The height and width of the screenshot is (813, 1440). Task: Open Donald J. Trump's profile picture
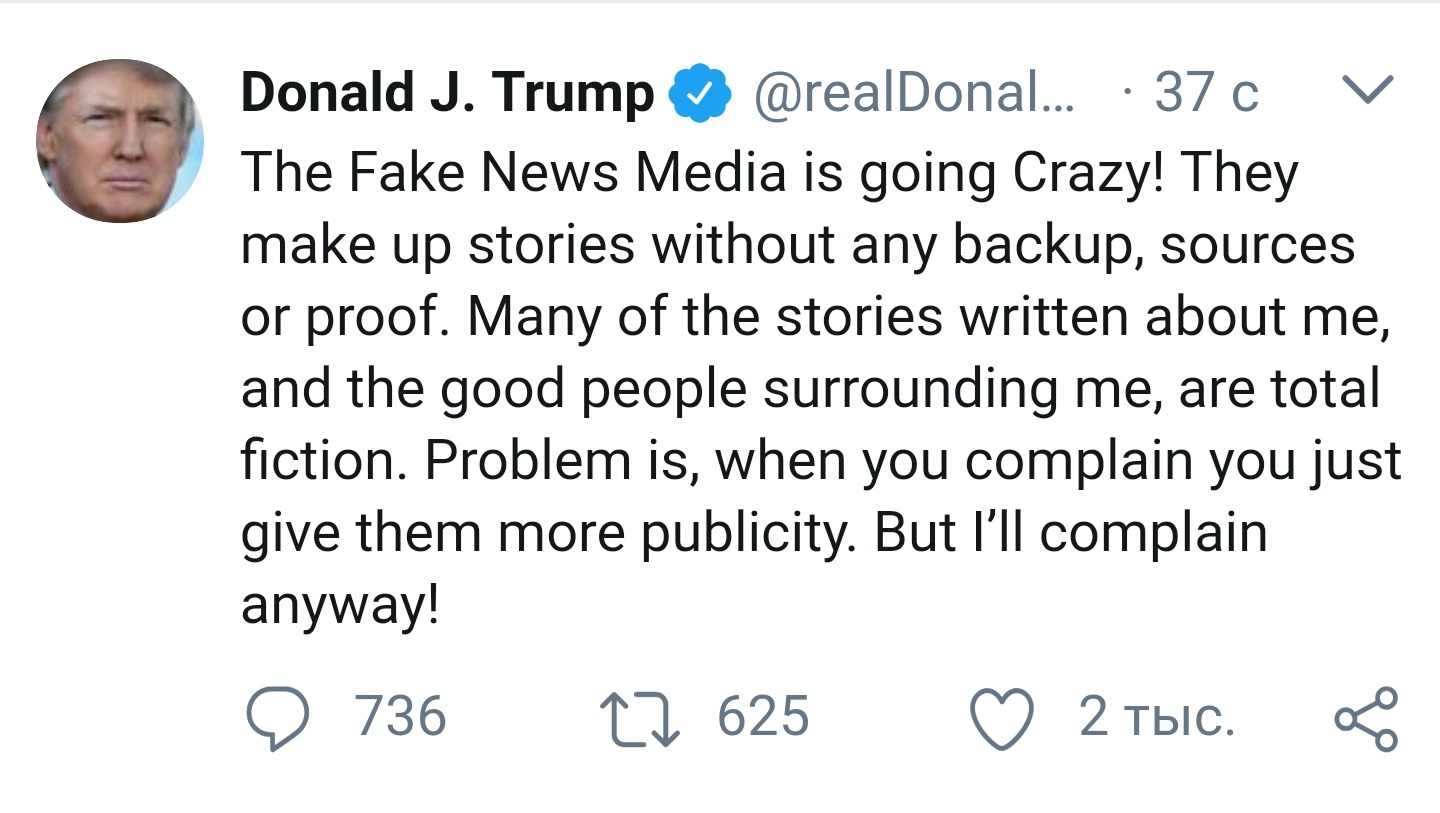[x=120, y=141]
